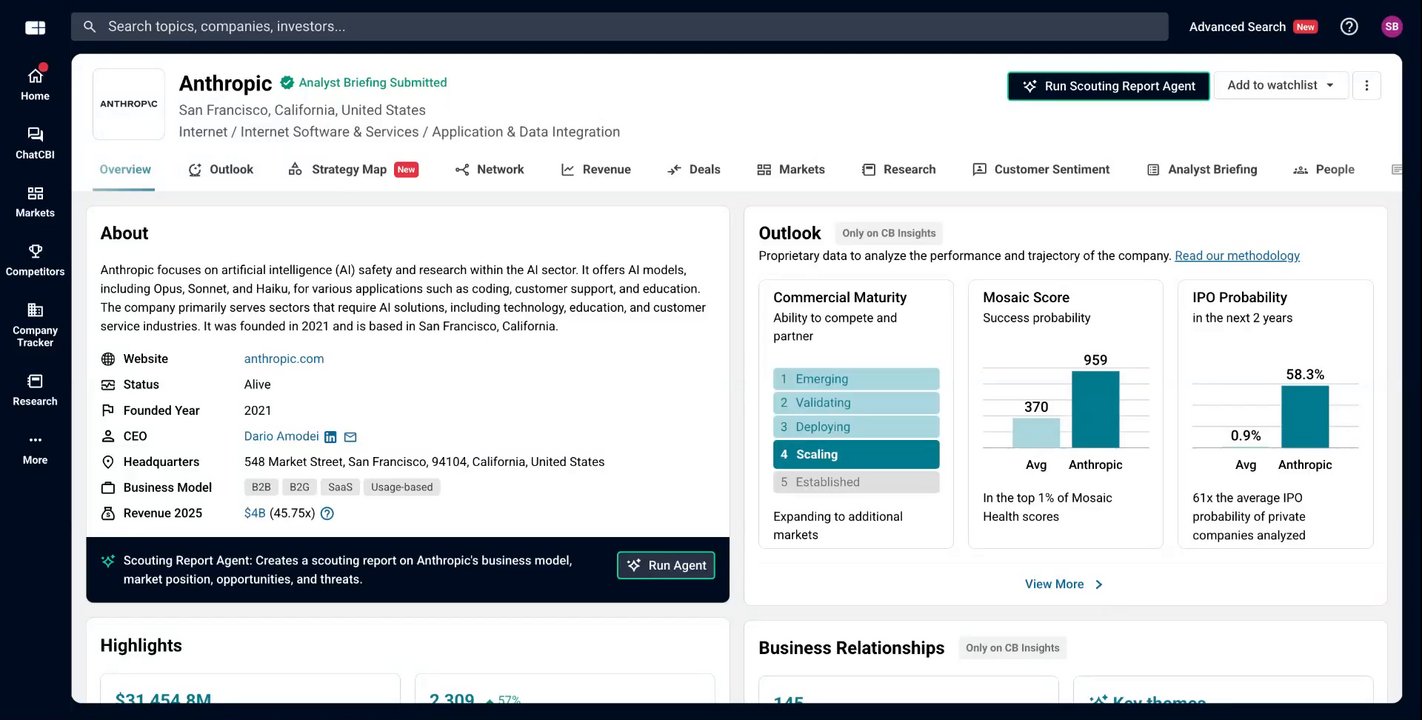Click the Usage-based business model tag
This screenshot has width=1422, height=720.
[402, 488]
